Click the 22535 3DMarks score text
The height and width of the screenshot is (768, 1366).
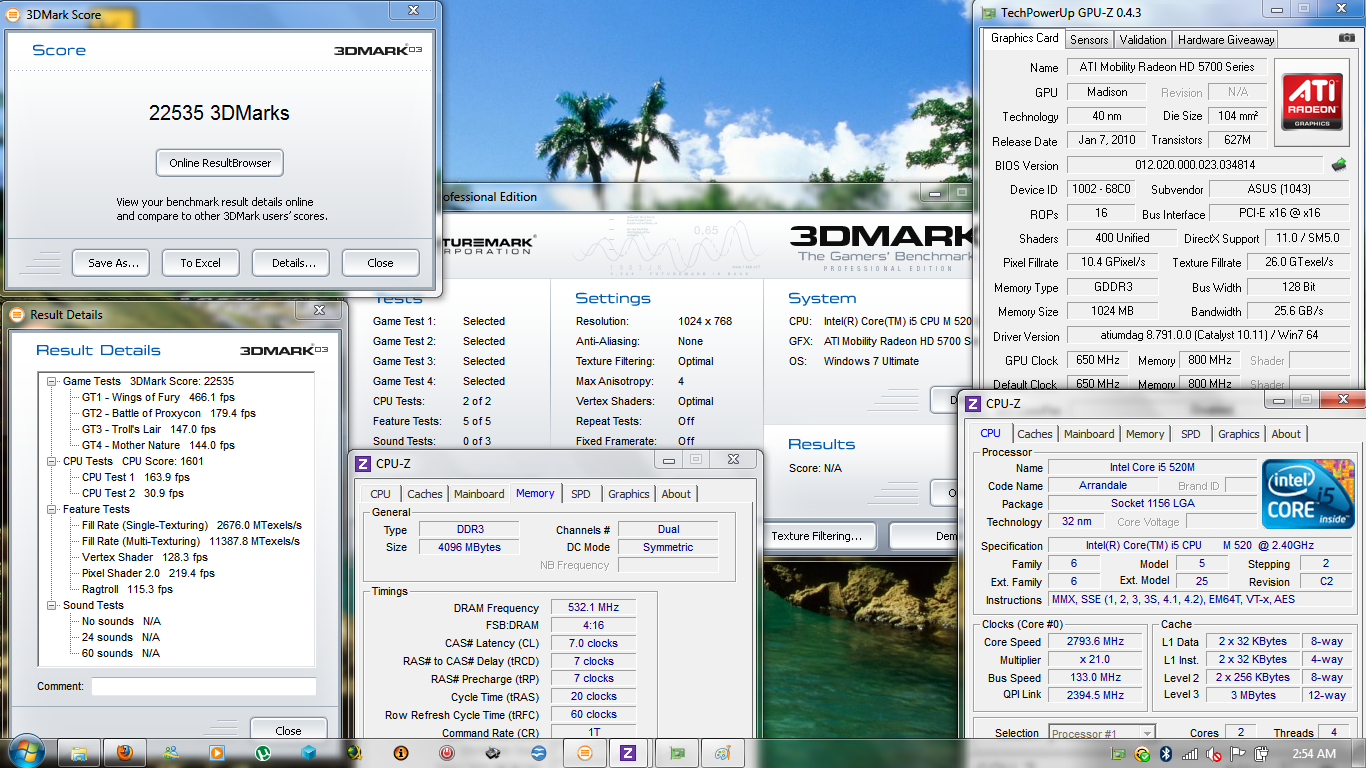(219, 113)
